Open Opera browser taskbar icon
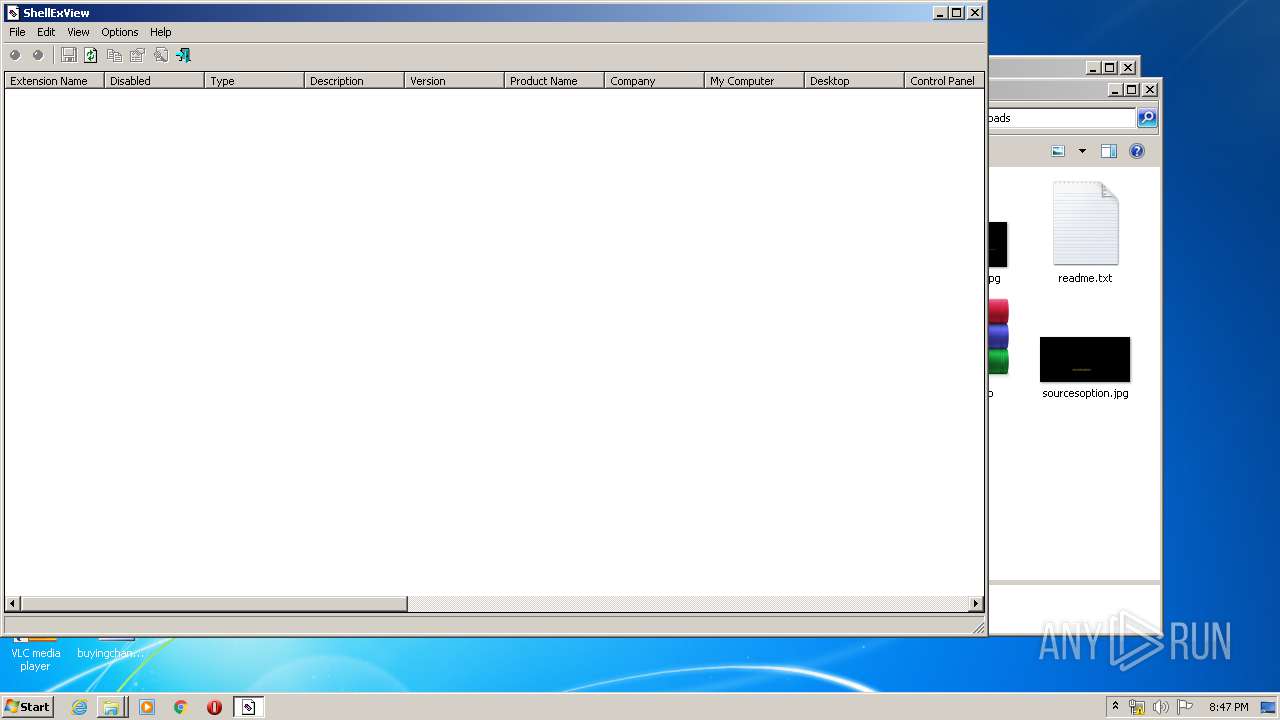Image resolution: width=1280 pixels, height=720 pixels. click(x=214, y=707)
